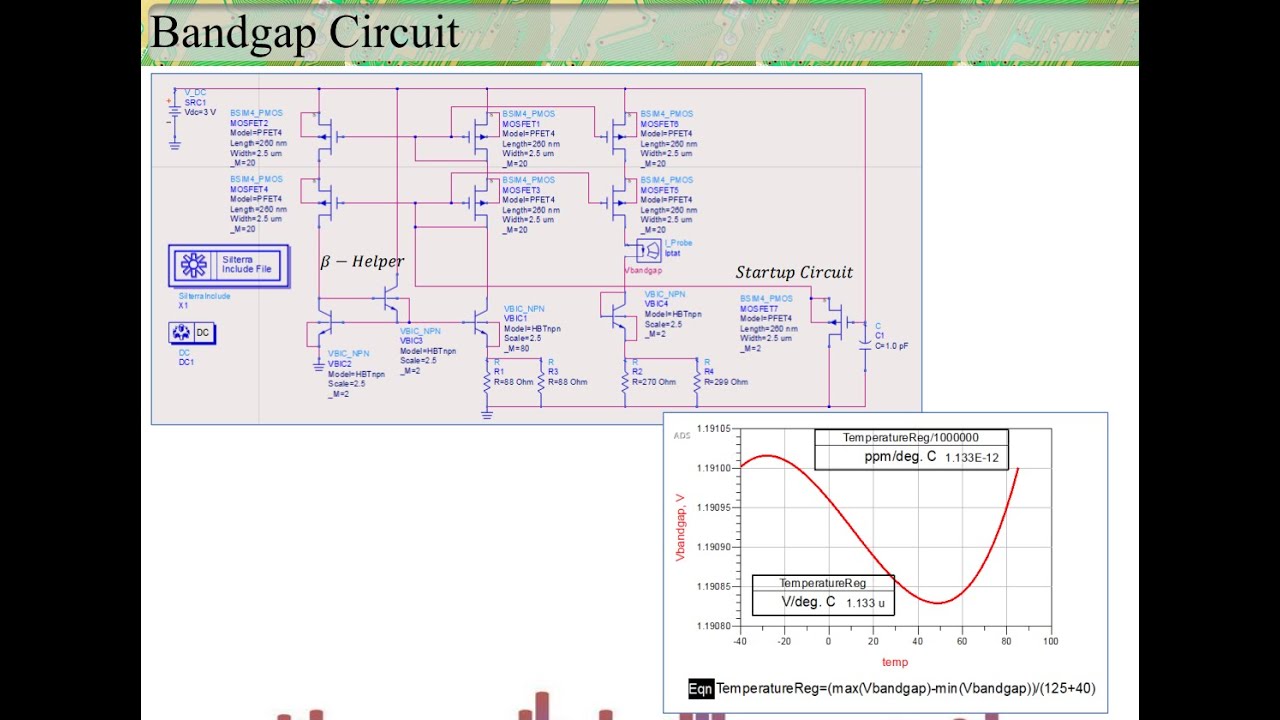Click the Silterra Include File component icon

(x=228, y=266)
